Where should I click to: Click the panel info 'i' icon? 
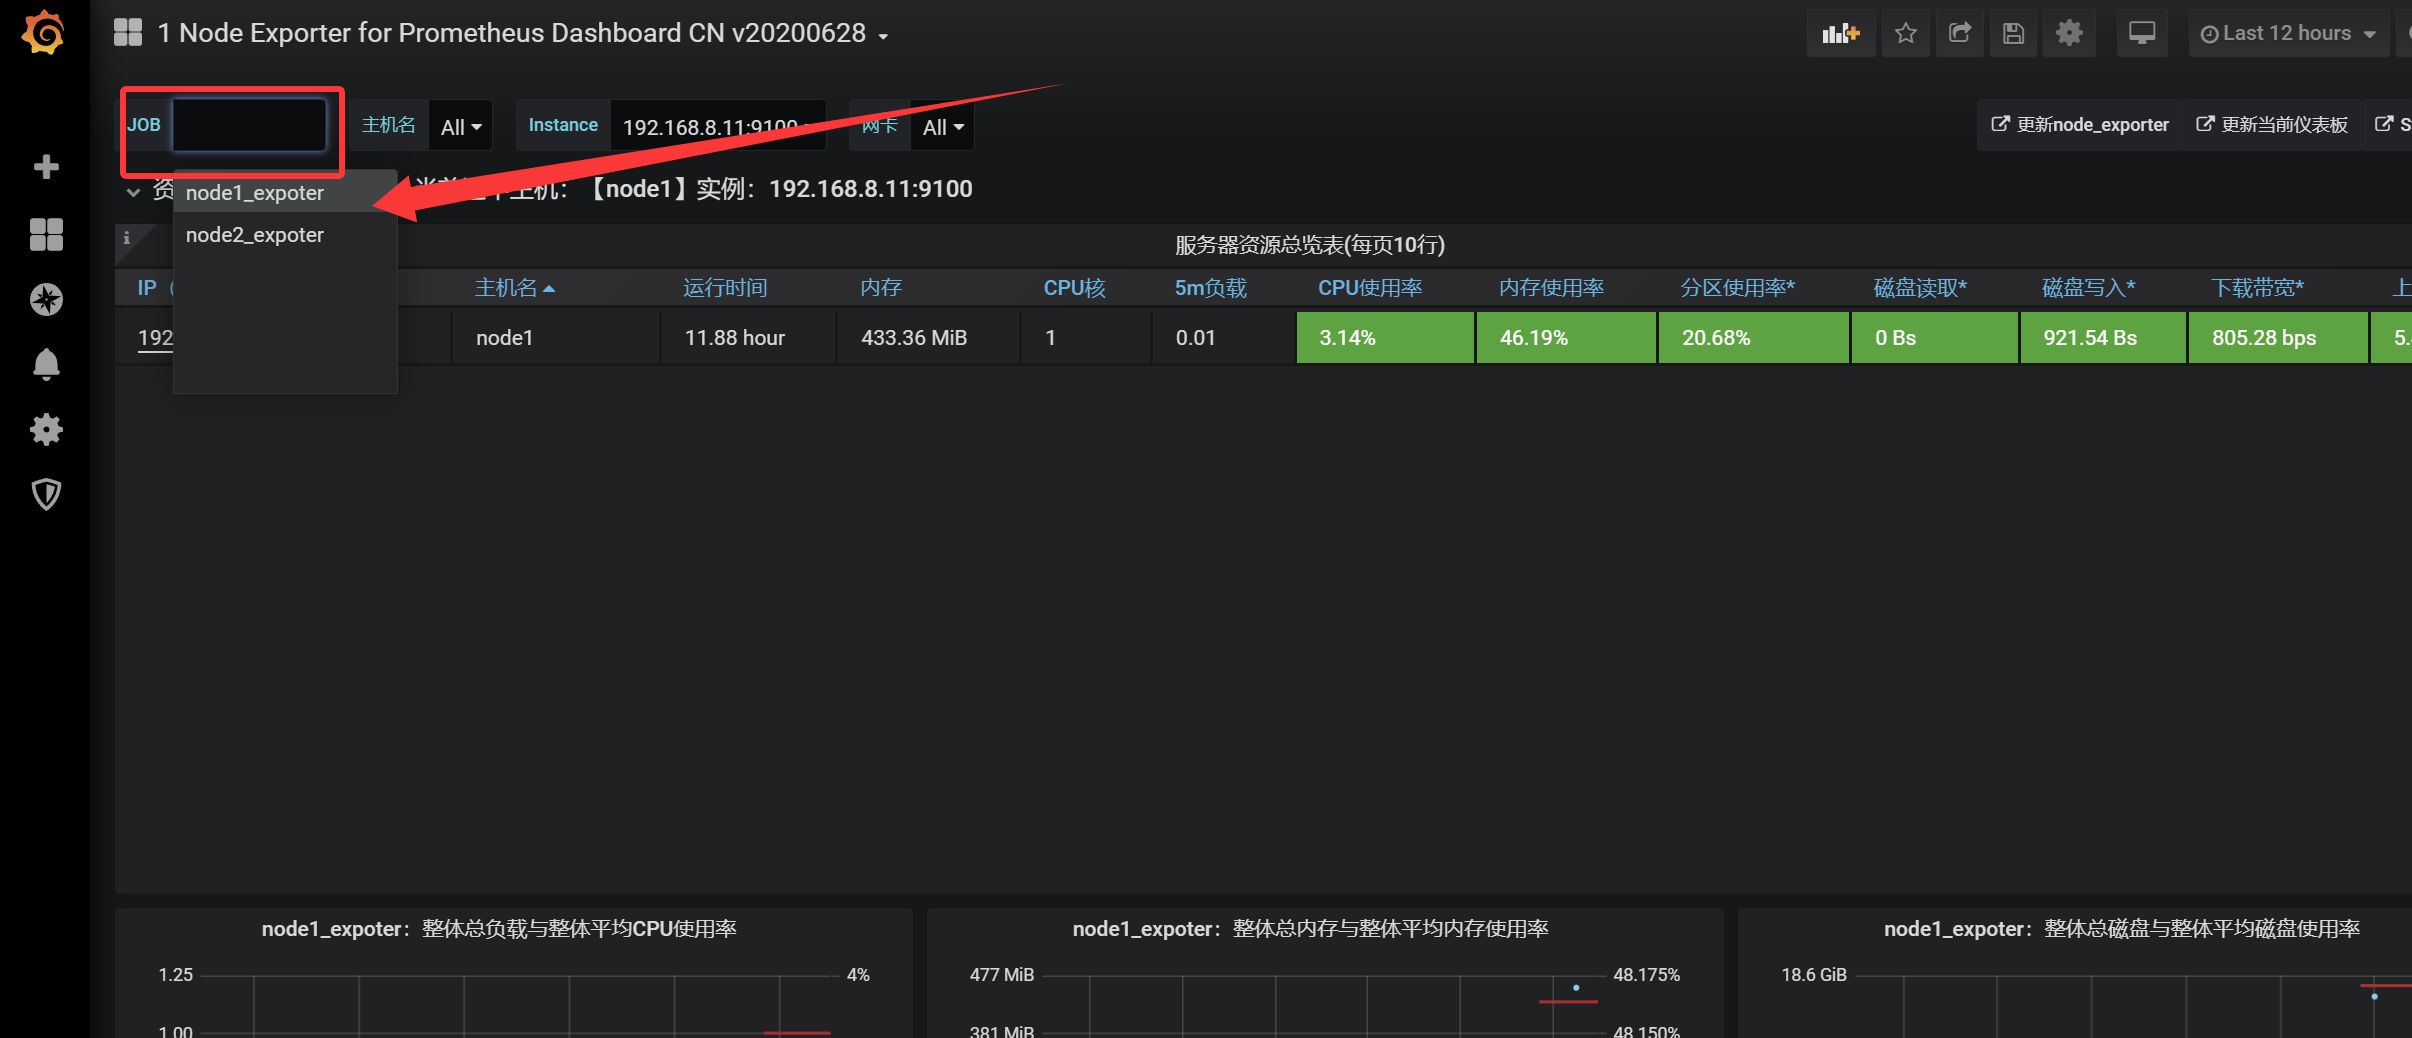127,238
